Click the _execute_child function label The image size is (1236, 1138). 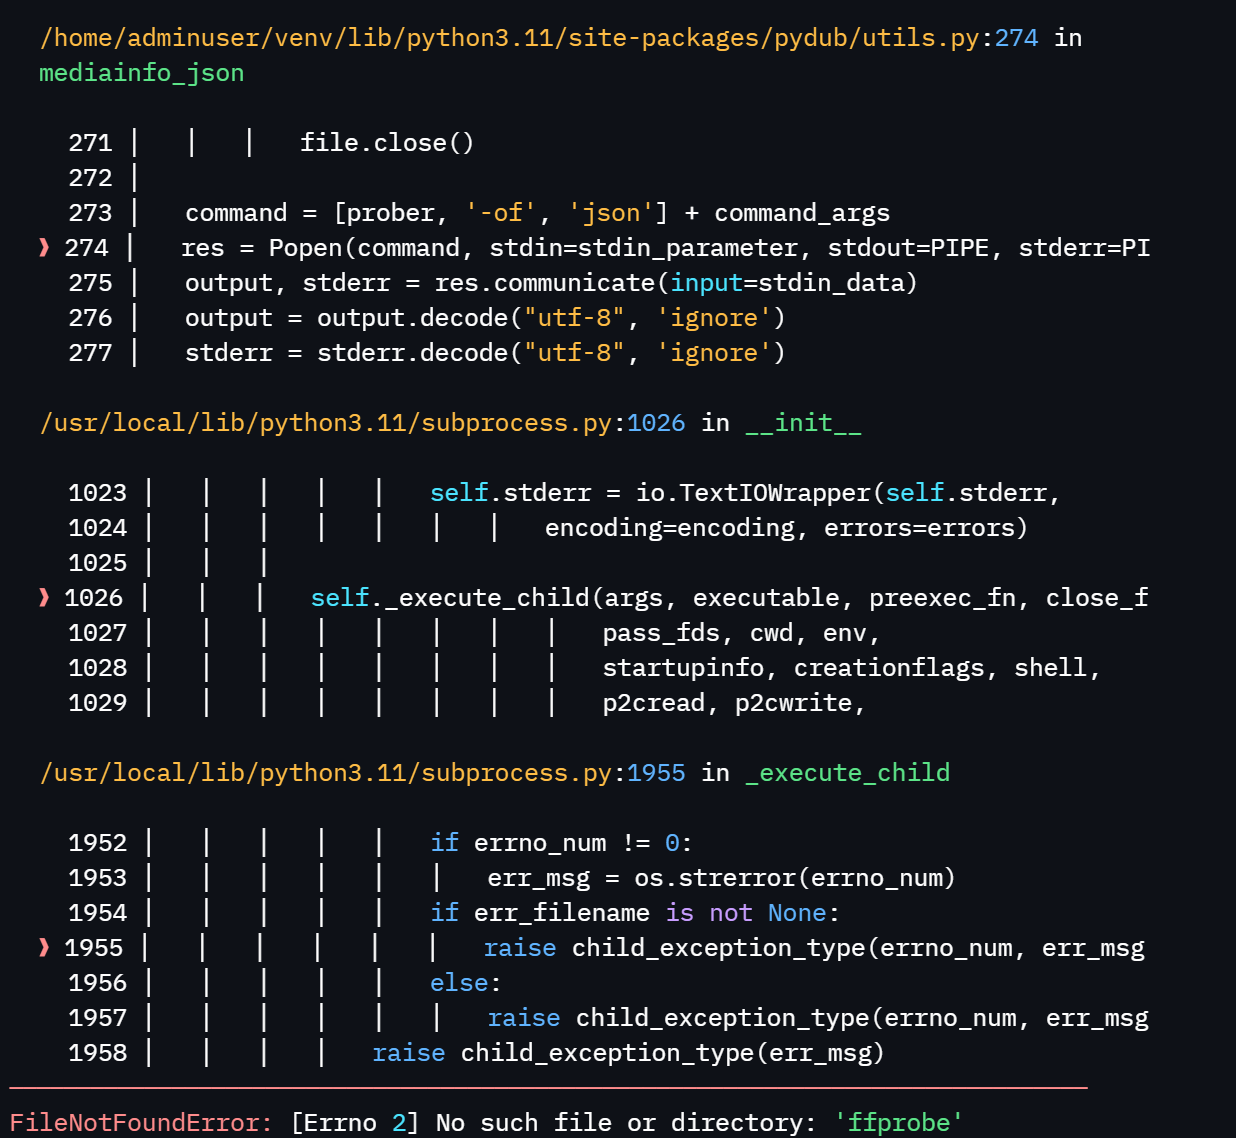point(846,772)
